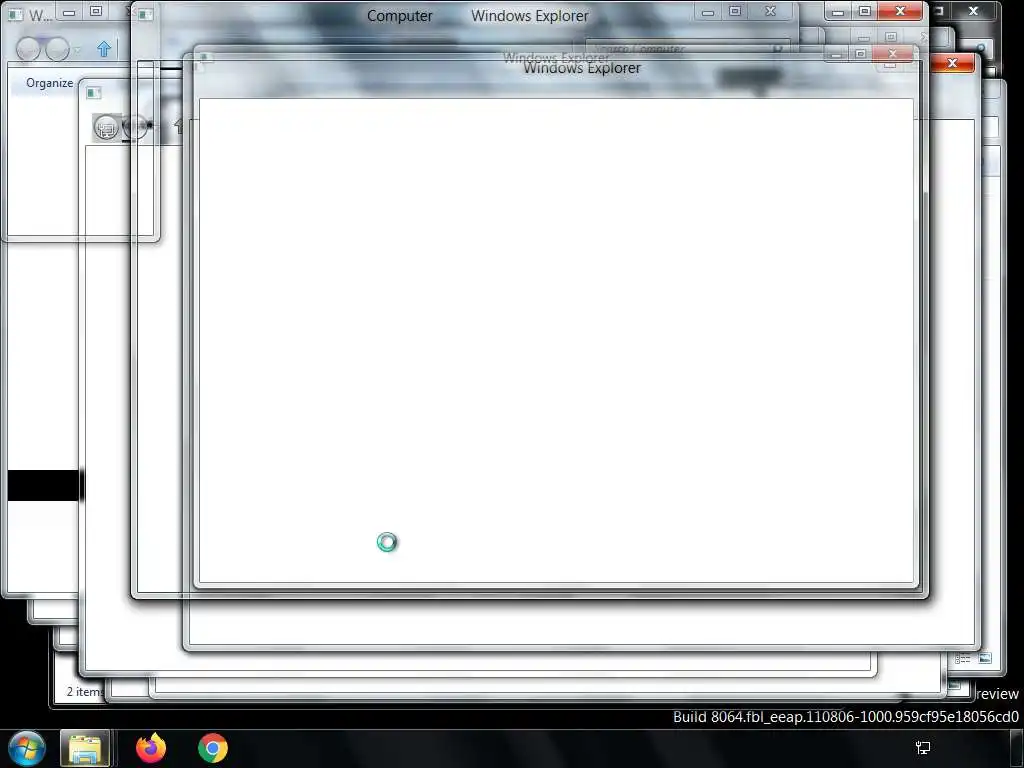Minimize the top-left W... window
Viewport: 1024px width, 768px height.
[x=69, y=12]
